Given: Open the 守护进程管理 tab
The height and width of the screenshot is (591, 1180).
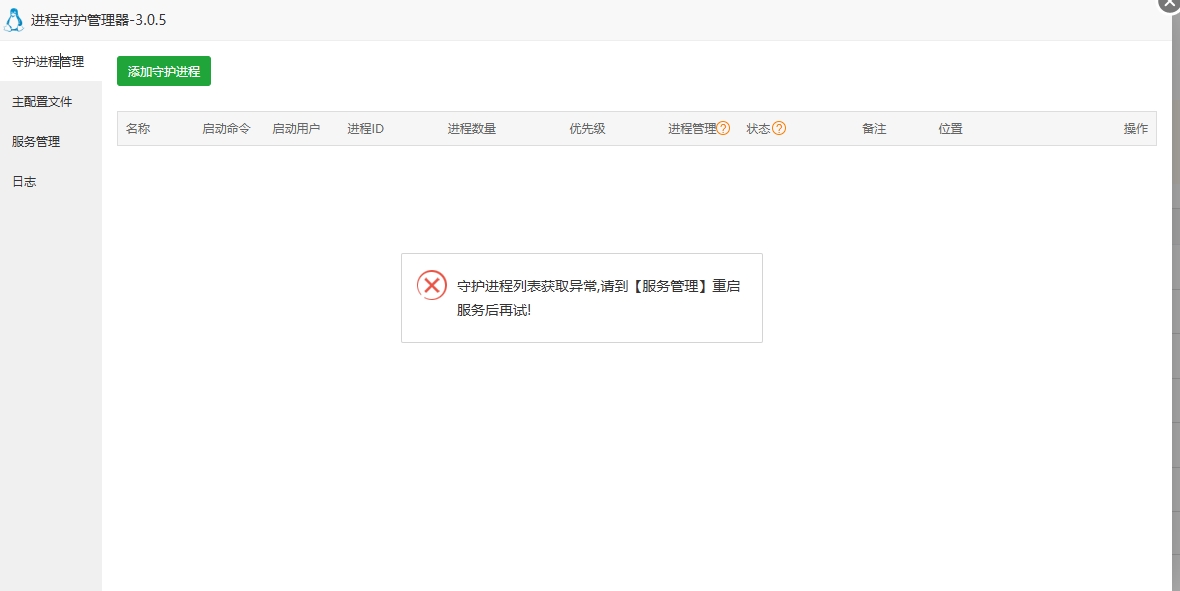Looking at the screenshot, I should (50, 62).
